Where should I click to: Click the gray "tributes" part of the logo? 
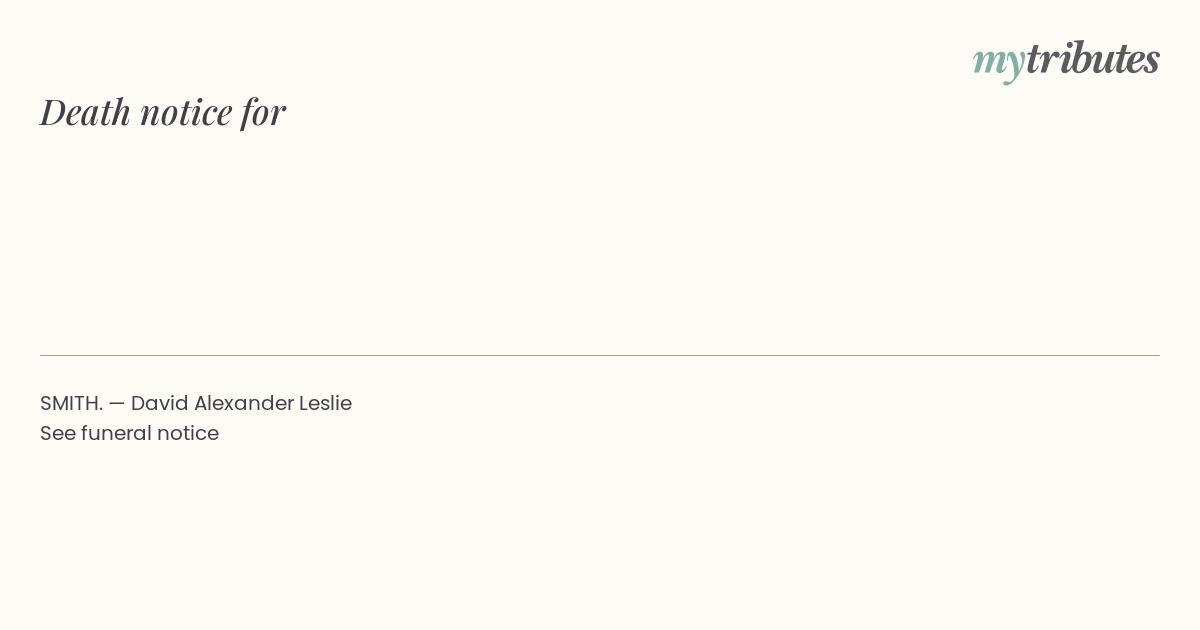point(1093,58)
